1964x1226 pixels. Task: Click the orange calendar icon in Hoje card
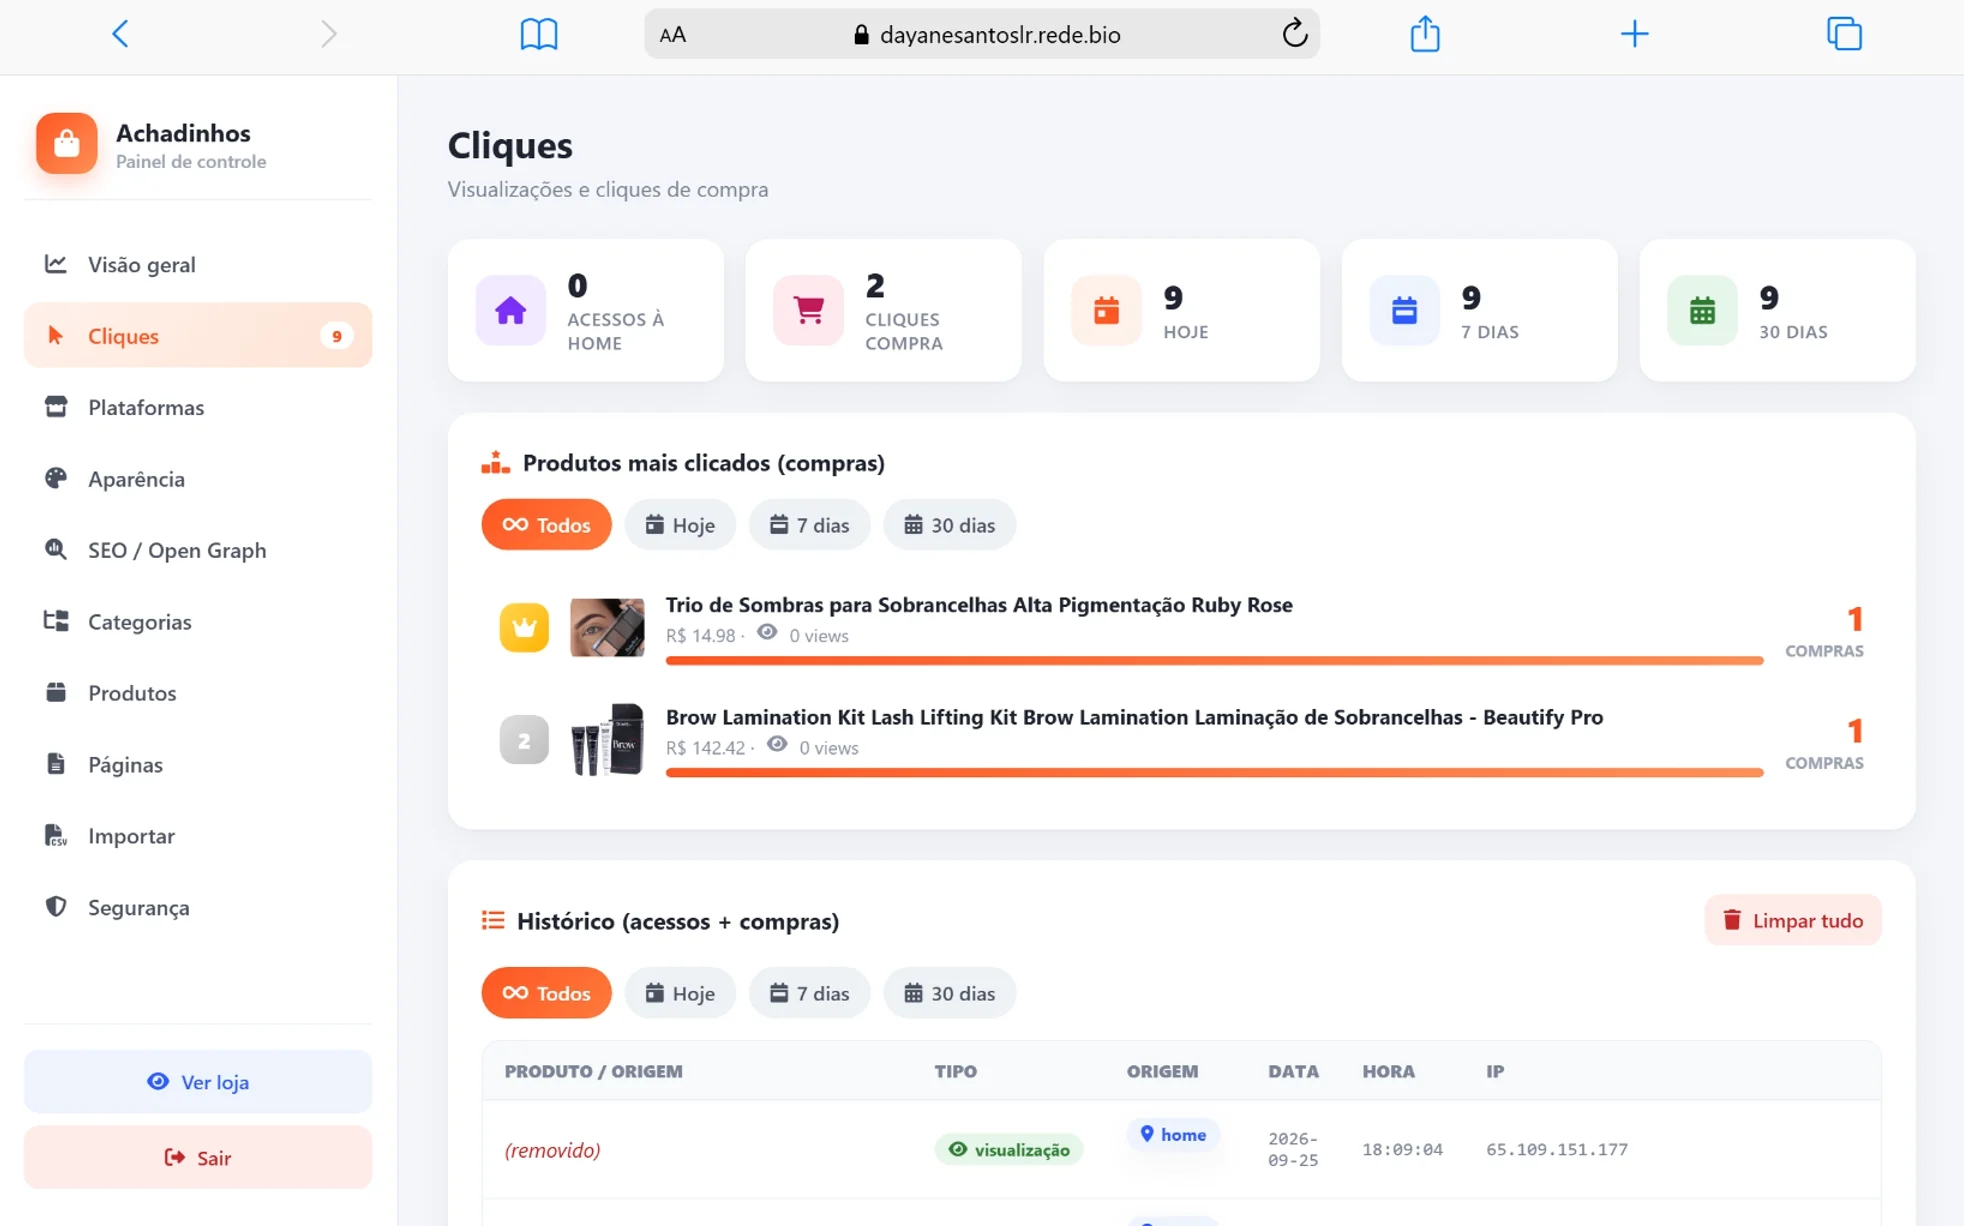(1106, 310)
